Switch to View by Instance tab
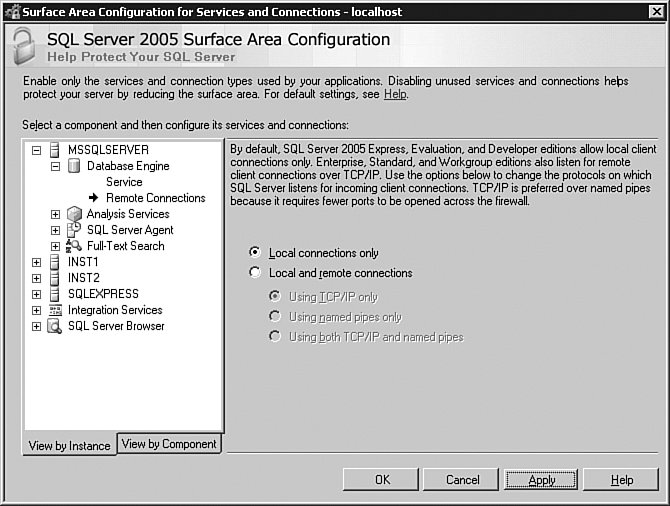 tap(69, 445)
